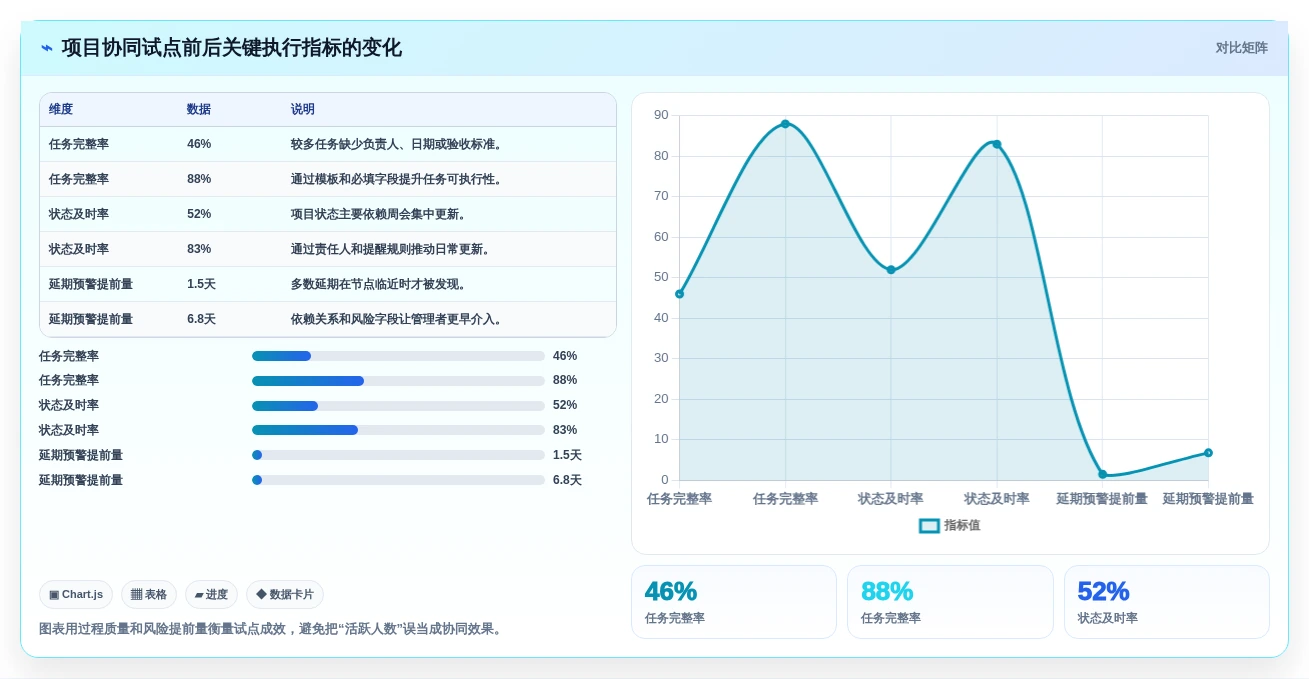Click the chart data point at value 83
Image resolution: width=1309 pixels, height=679 pixels.
[997, 144]
